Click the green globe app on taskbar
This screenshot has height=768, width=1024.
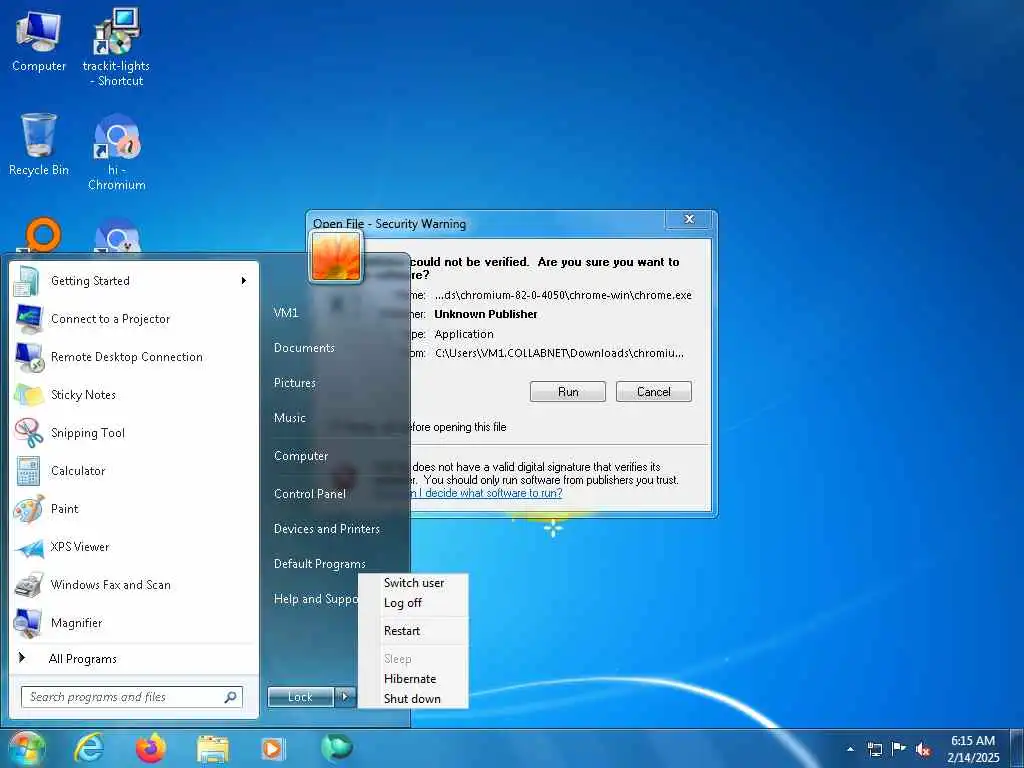click(336, 748)
